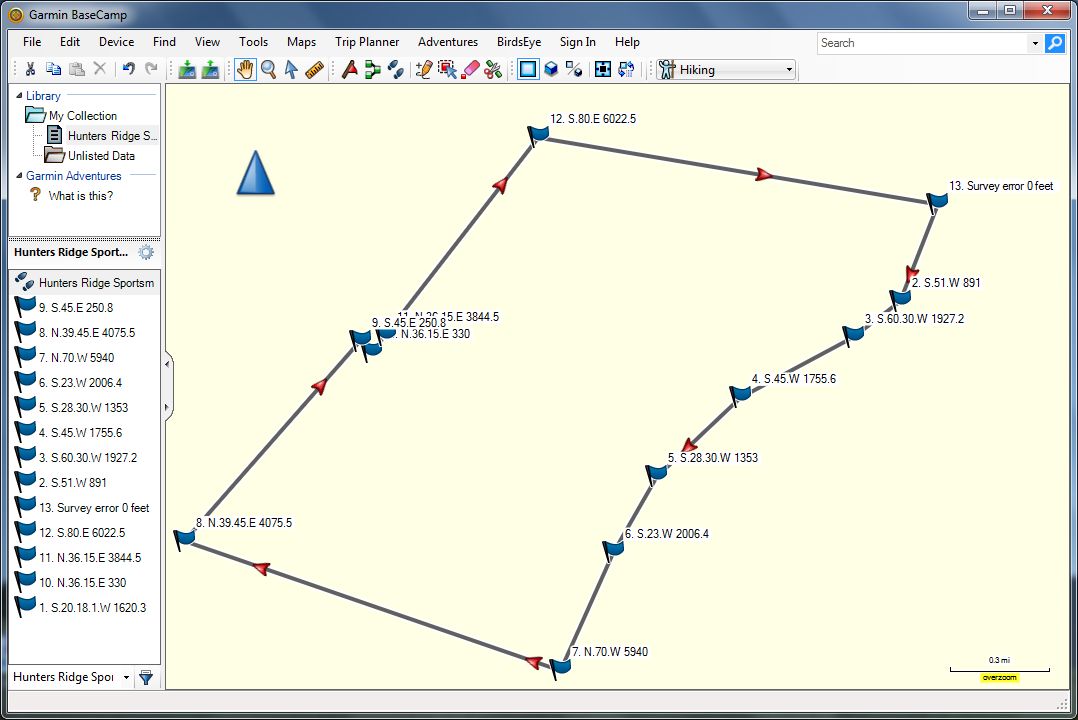Click the Paste clipboard icon
The width and height of the screenshot is (1078, 720).
pyautogui.click(x=77, y=69)
